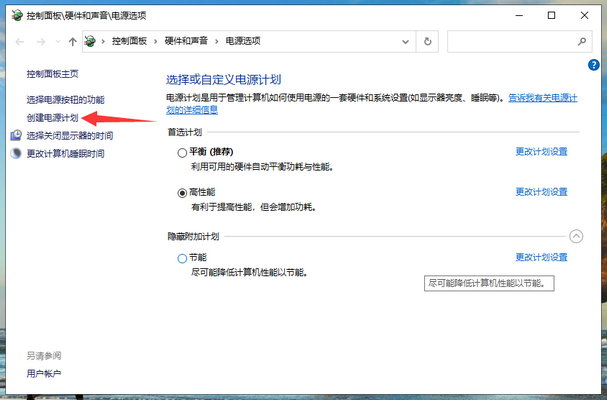Image resolution: width=607 pixels, height=400 pixels.
Task: Open 更改计算机睡眠时间 link
Action: [x=65, y=153]
